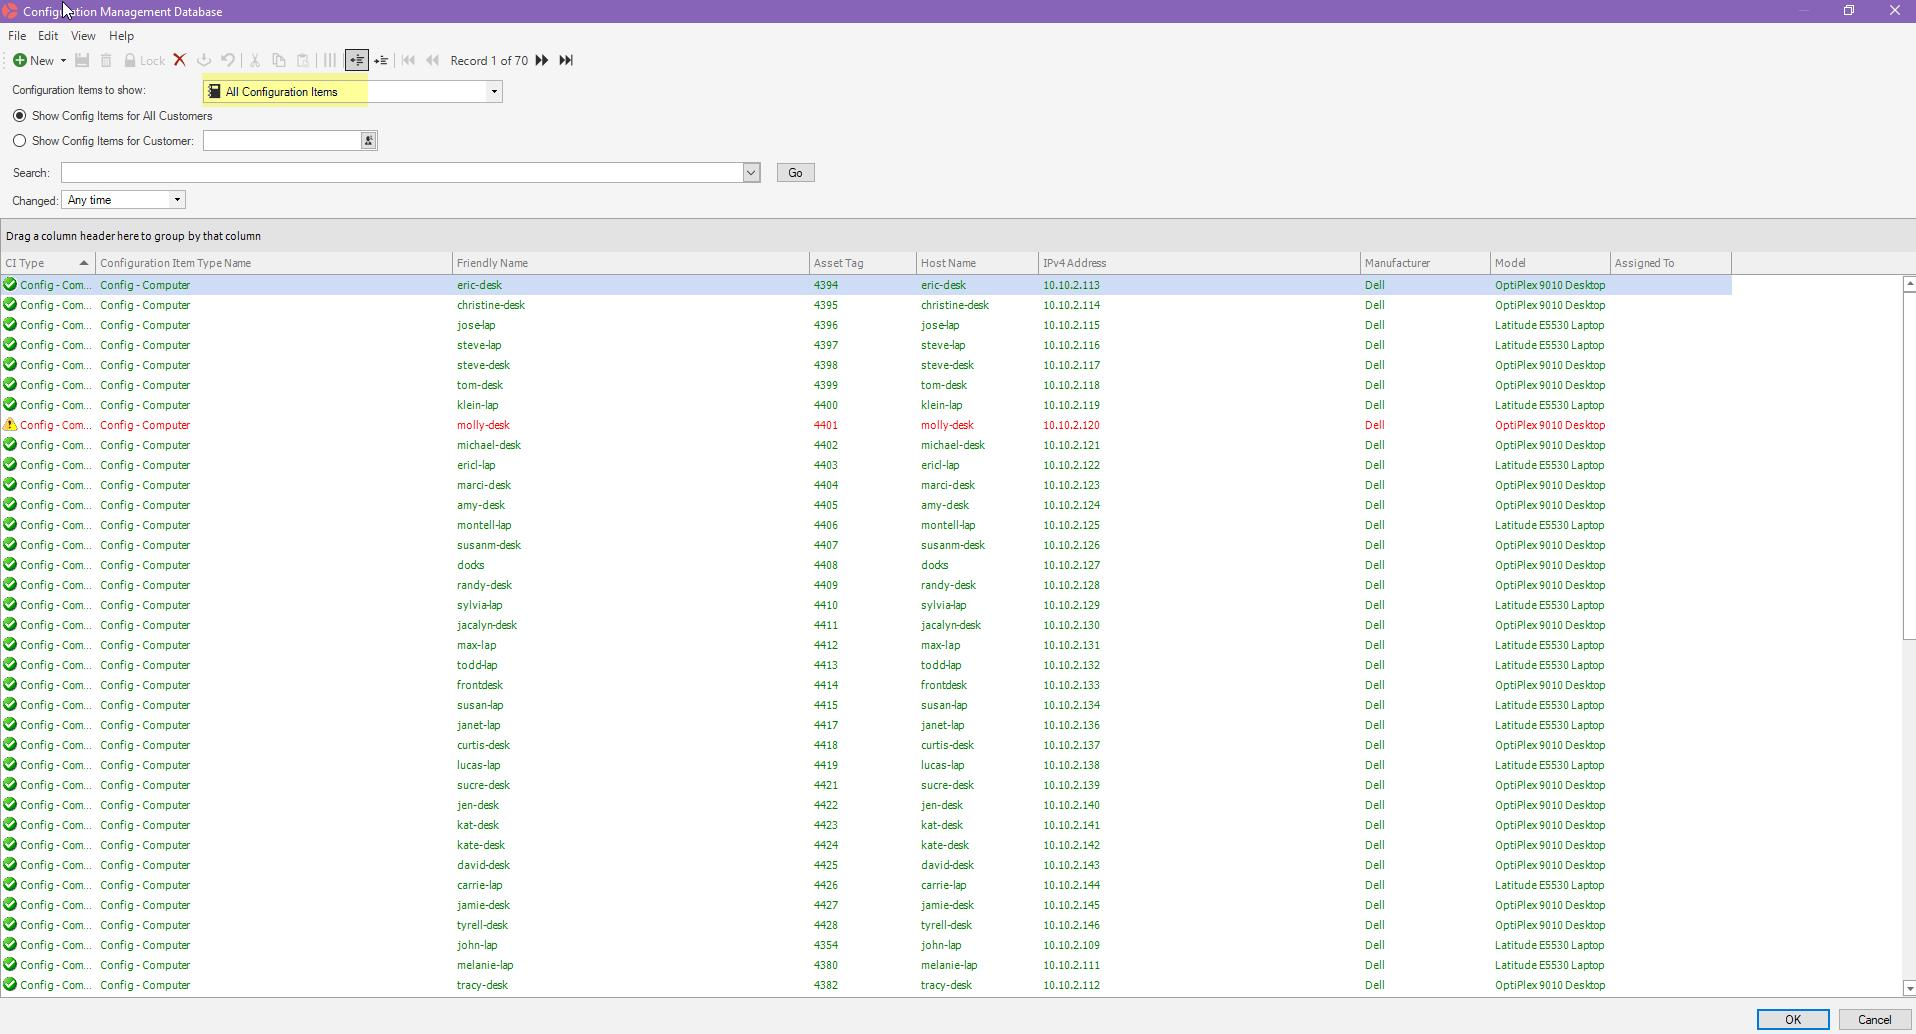
Task: Click the second indent icon in toolbar
Action: pyautogui.click(x=381, y=61)
